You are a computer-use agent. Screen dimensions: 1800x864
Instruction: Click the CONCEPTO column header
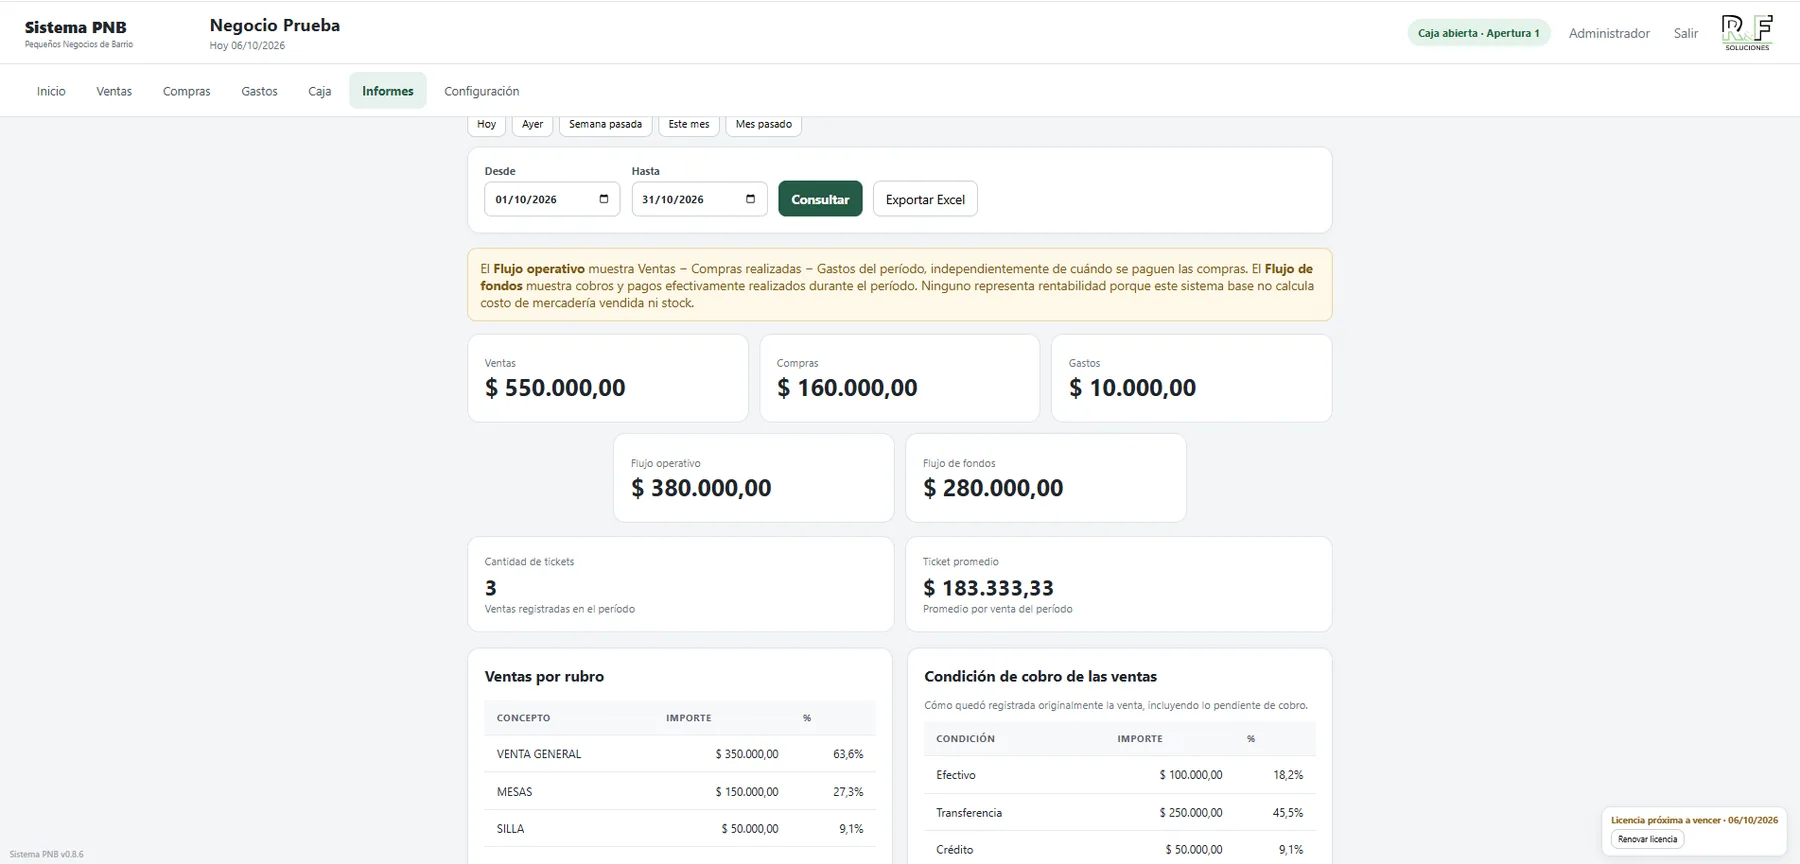pyautogui.click(x=523, y=718)
